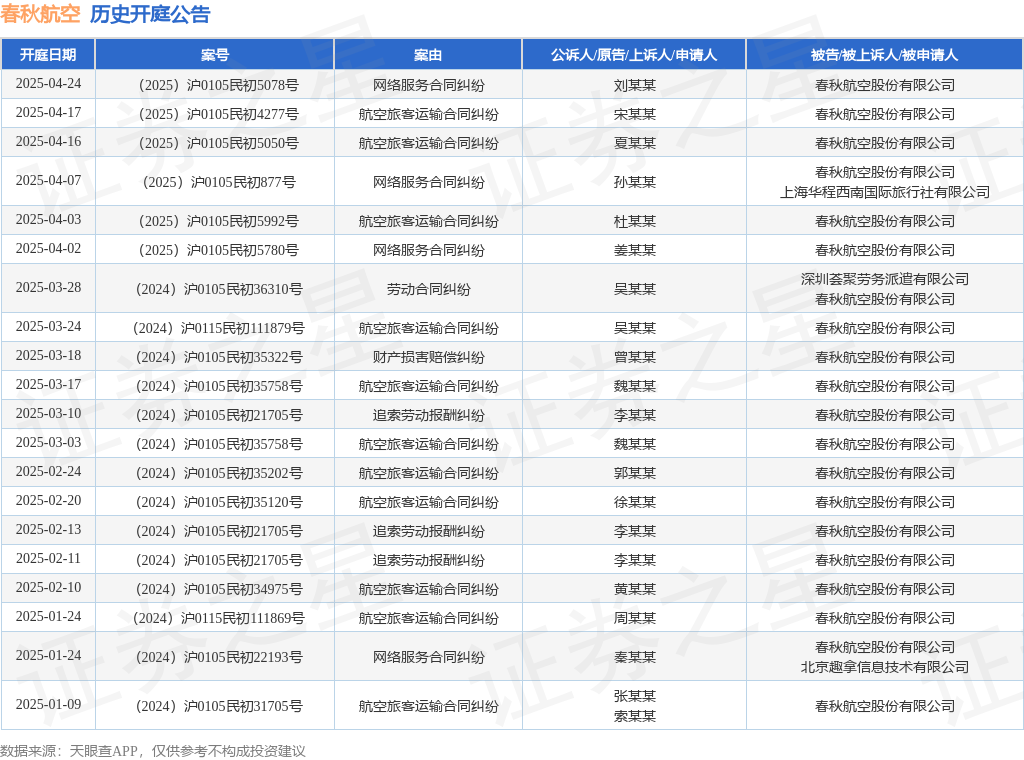The height and width of the screenshot is (760, 1024).
Task: Click defendant 上海华程西南国际旅行社有限公司
Action: click(x=885, y=192)
